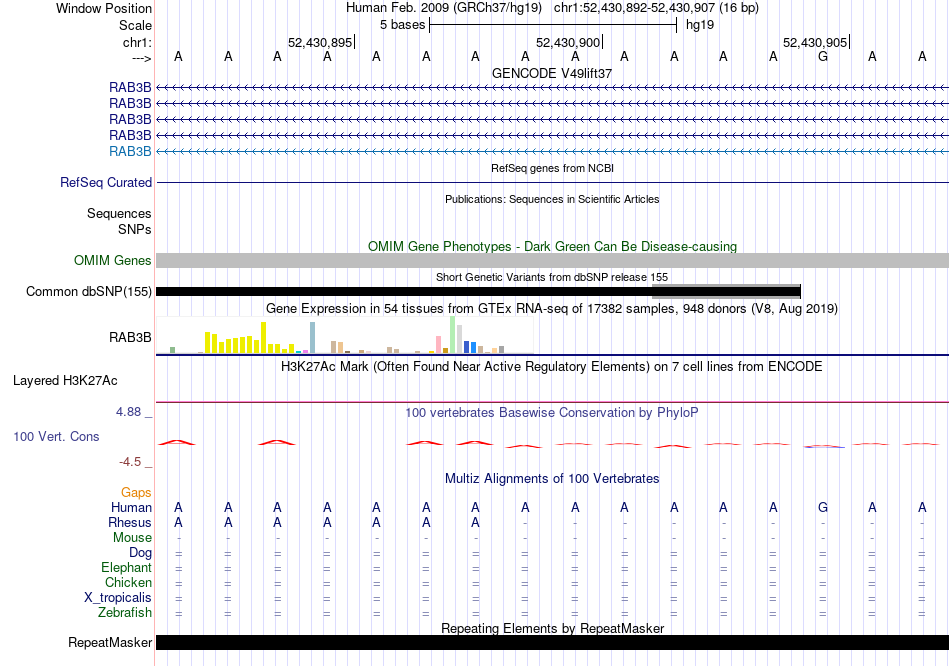Image resolution: width=950 pixels, height=666 pixels.
Task: Click the Gaps row label
Action: click(x=136, y=493)
